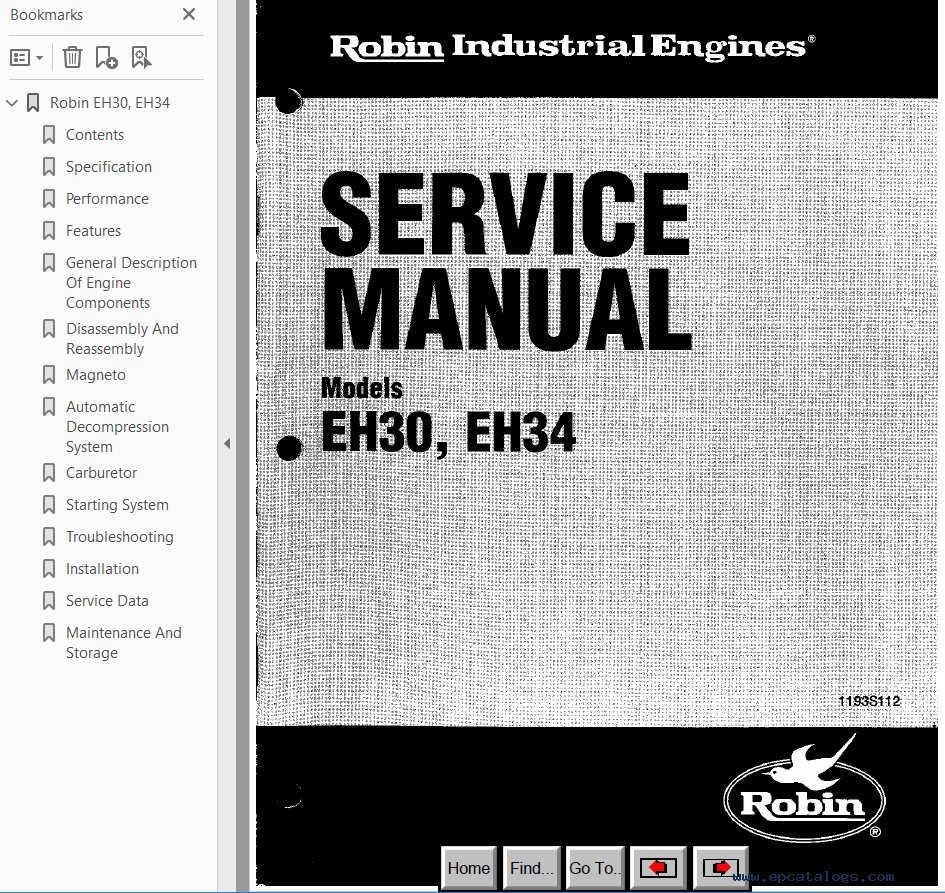Jump to Automatic Decompression System bookmark
Viewport: 945px width, 893px height.
point(118,427)
